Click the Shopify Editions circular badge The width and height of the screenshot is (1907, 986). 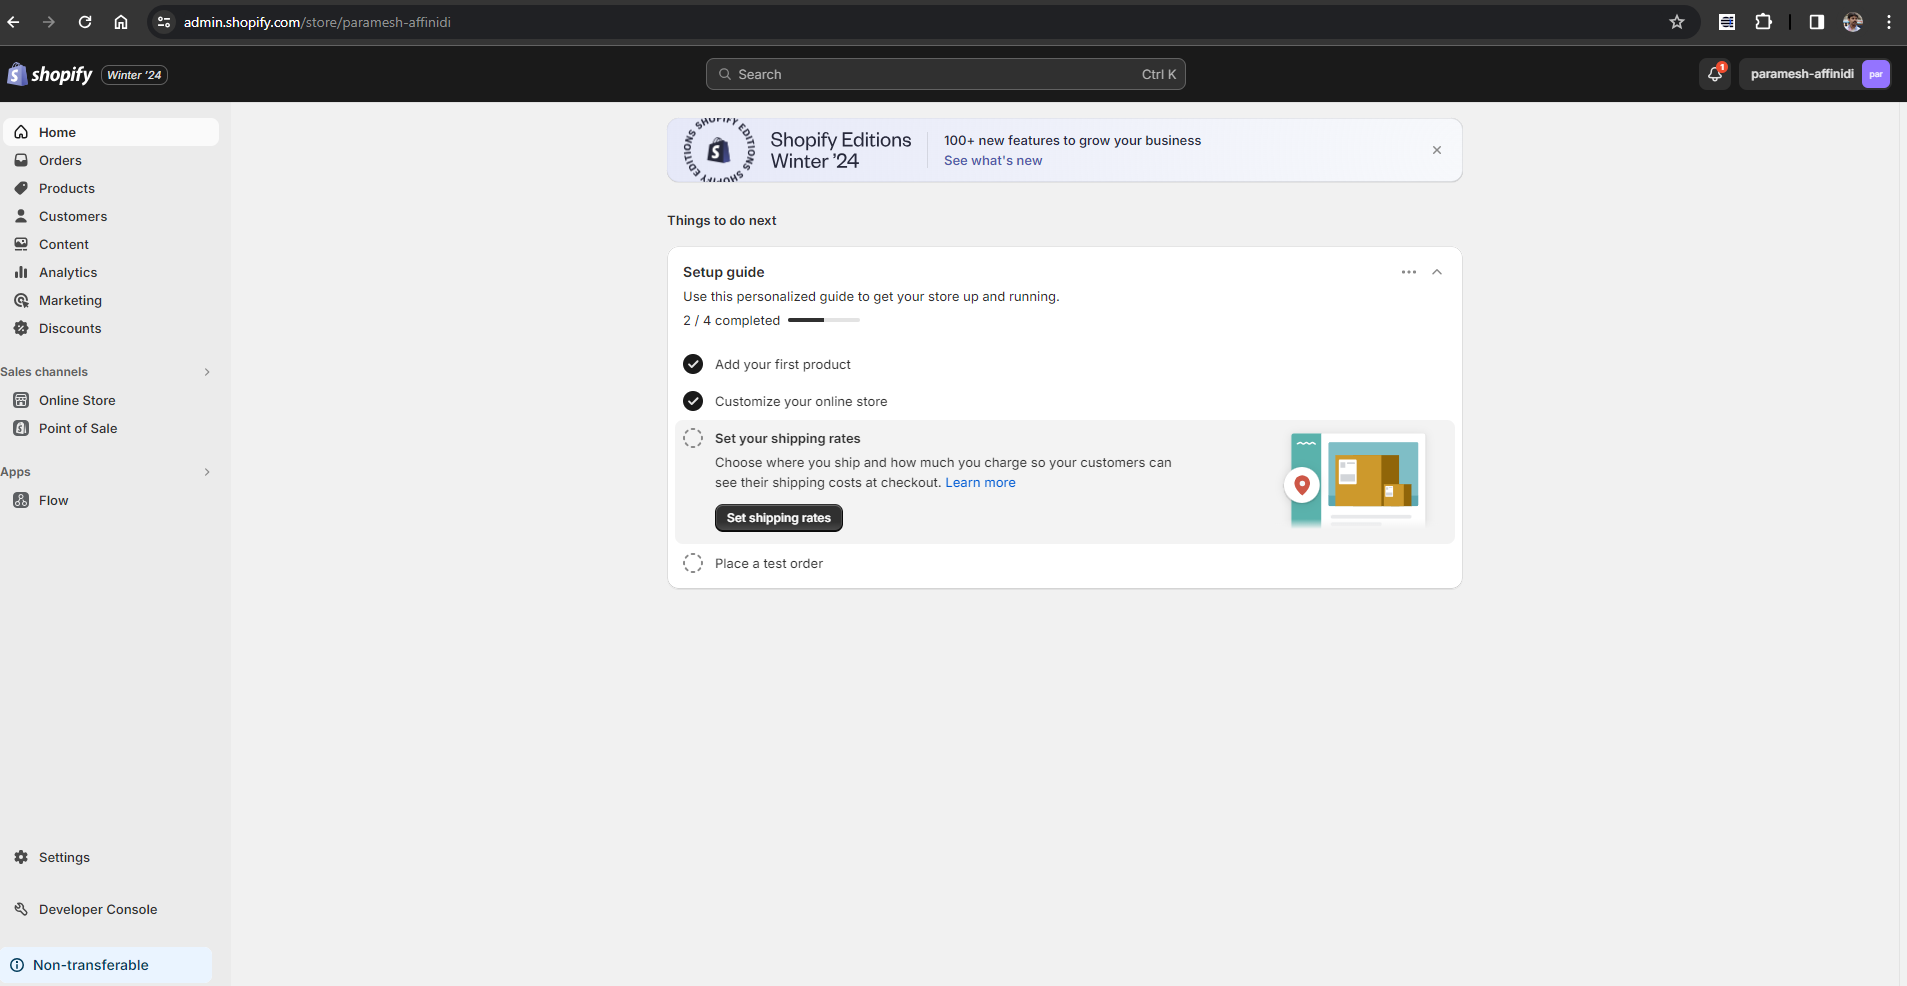point(719,150)
